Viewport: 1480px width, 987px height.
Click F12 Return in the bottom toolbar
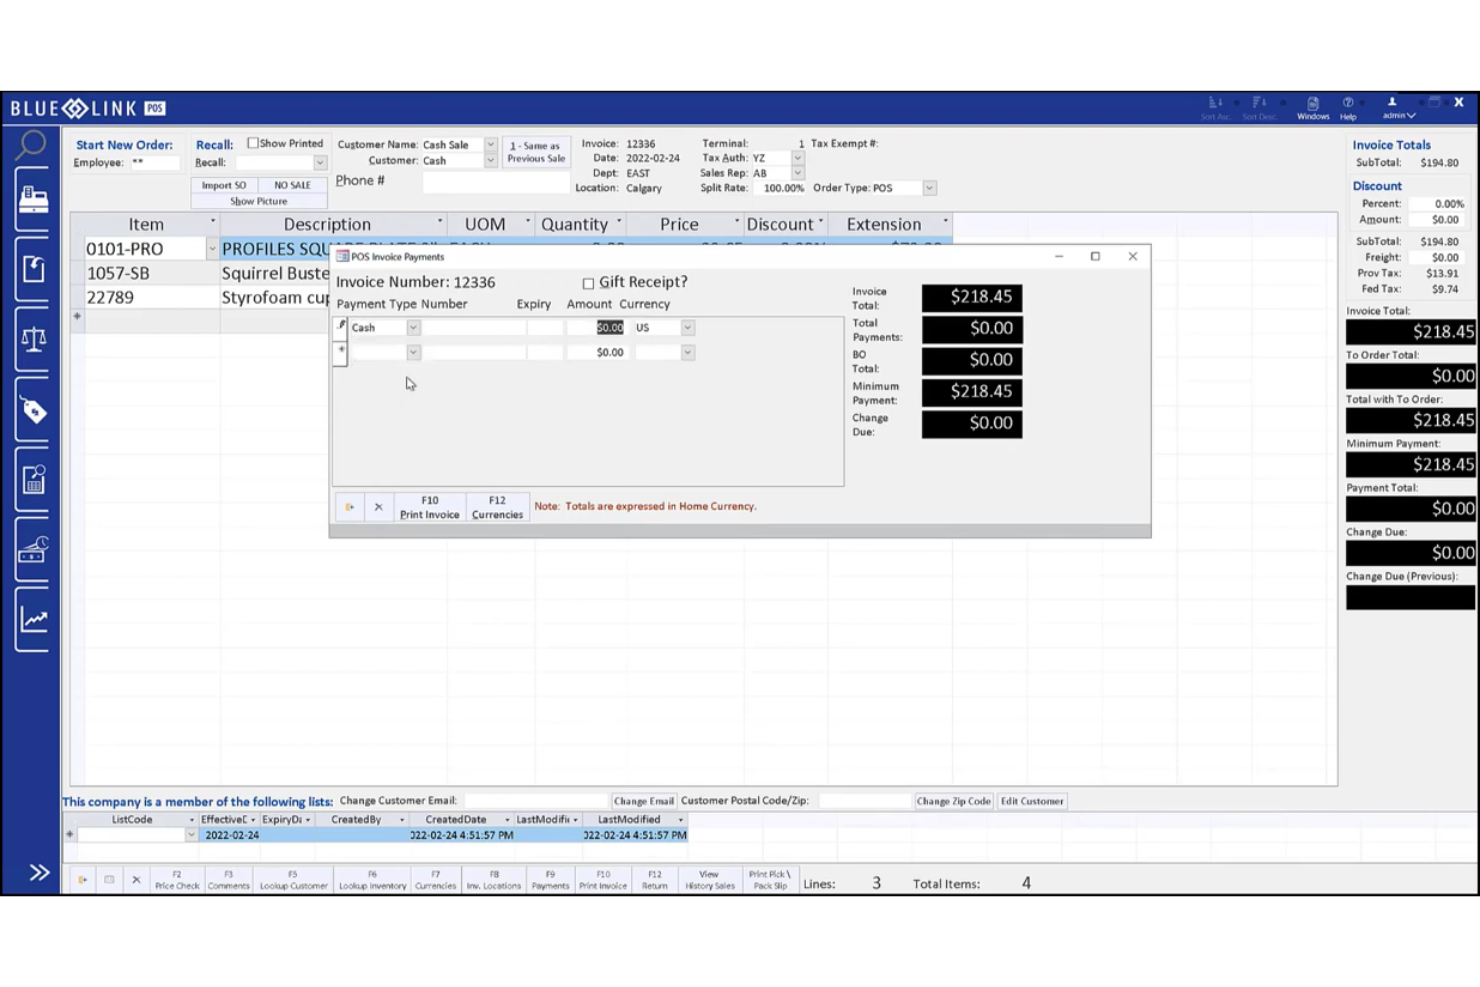(x=655, y=880)
